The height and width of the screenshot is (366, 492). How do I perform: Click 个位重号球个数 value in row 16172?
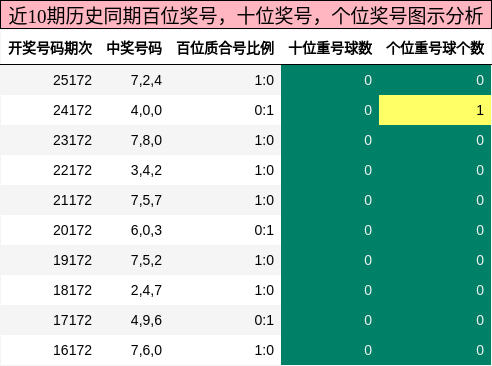point(480,350)
